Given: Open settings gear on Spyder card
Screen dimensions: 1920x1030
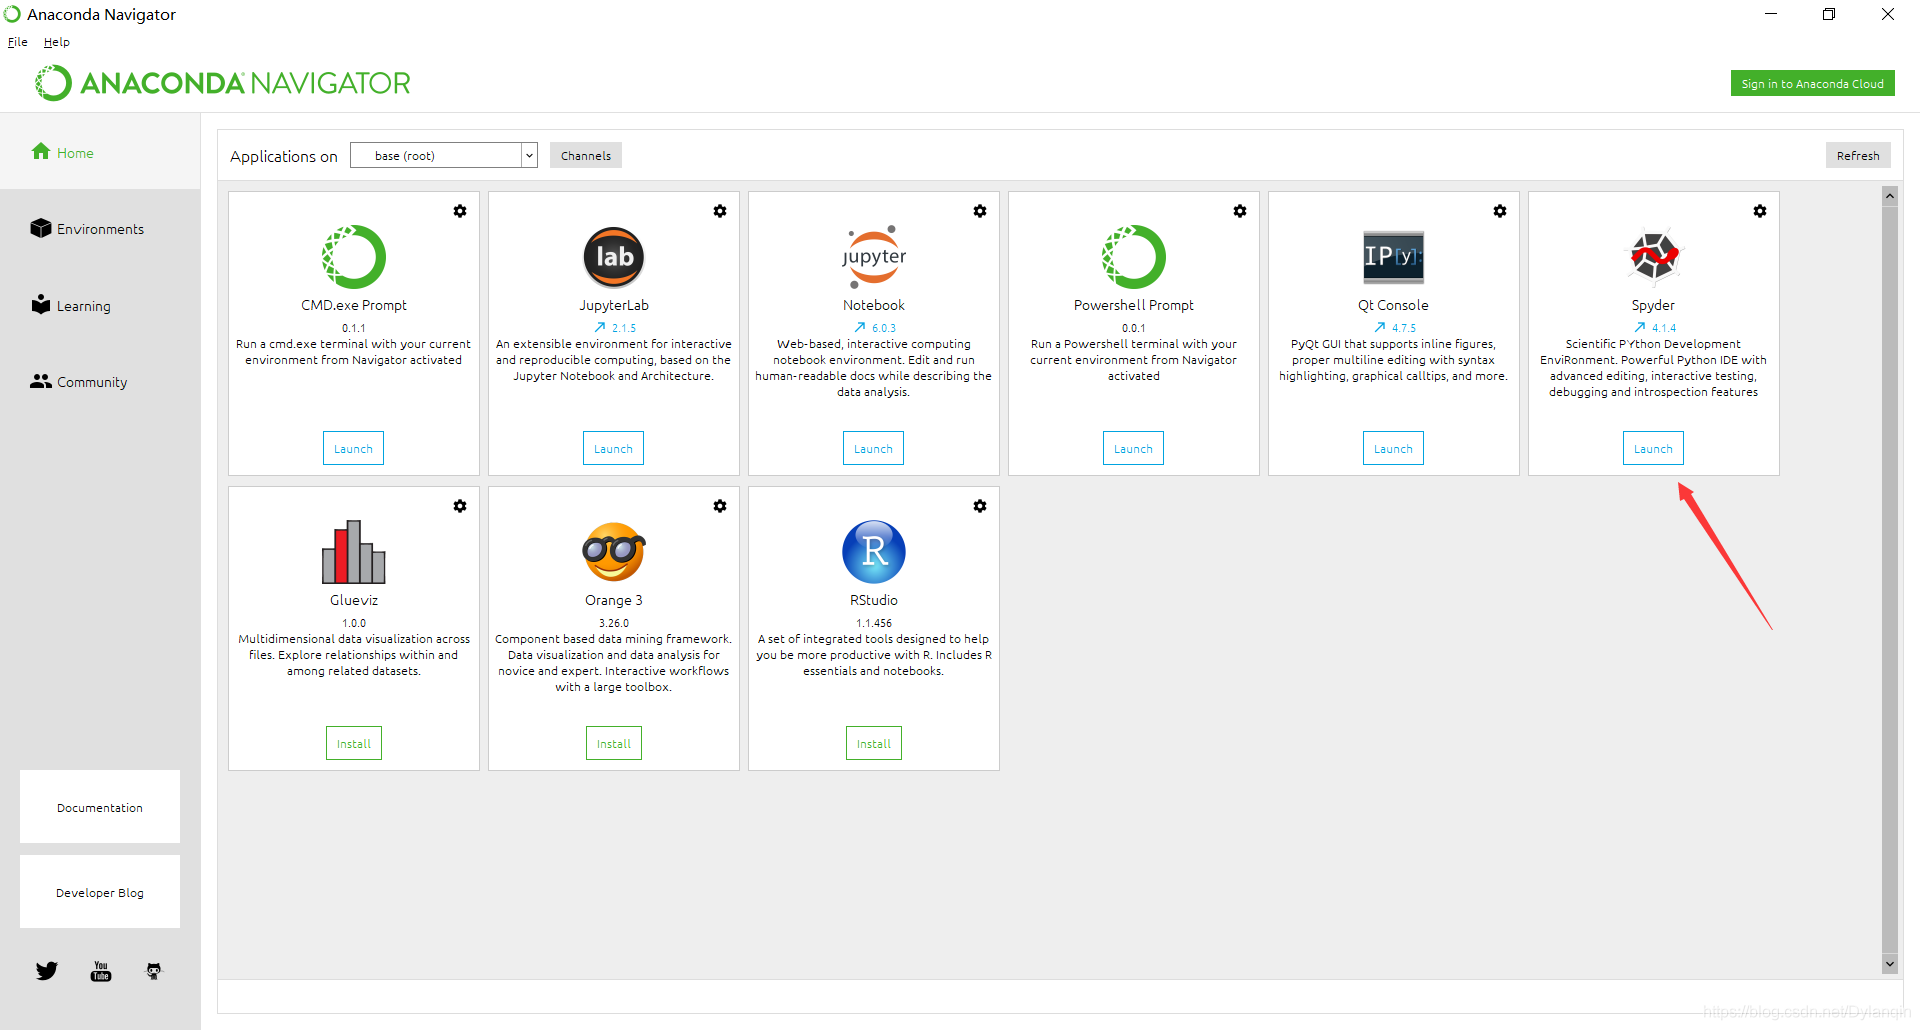Looking at the screenshot, I should 1760,211.
